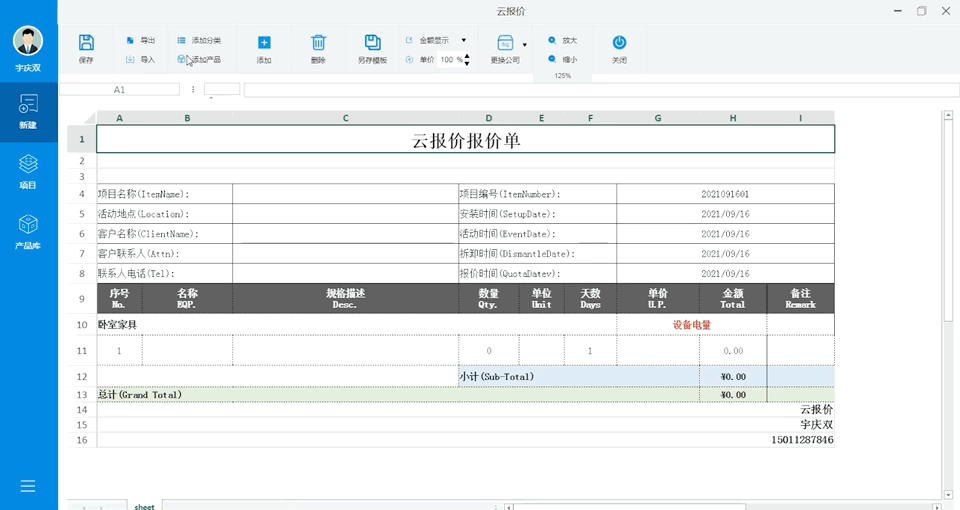The image size is (960, 510).
Task: Click the 卧室家具 category row
Action: point(357,324)
